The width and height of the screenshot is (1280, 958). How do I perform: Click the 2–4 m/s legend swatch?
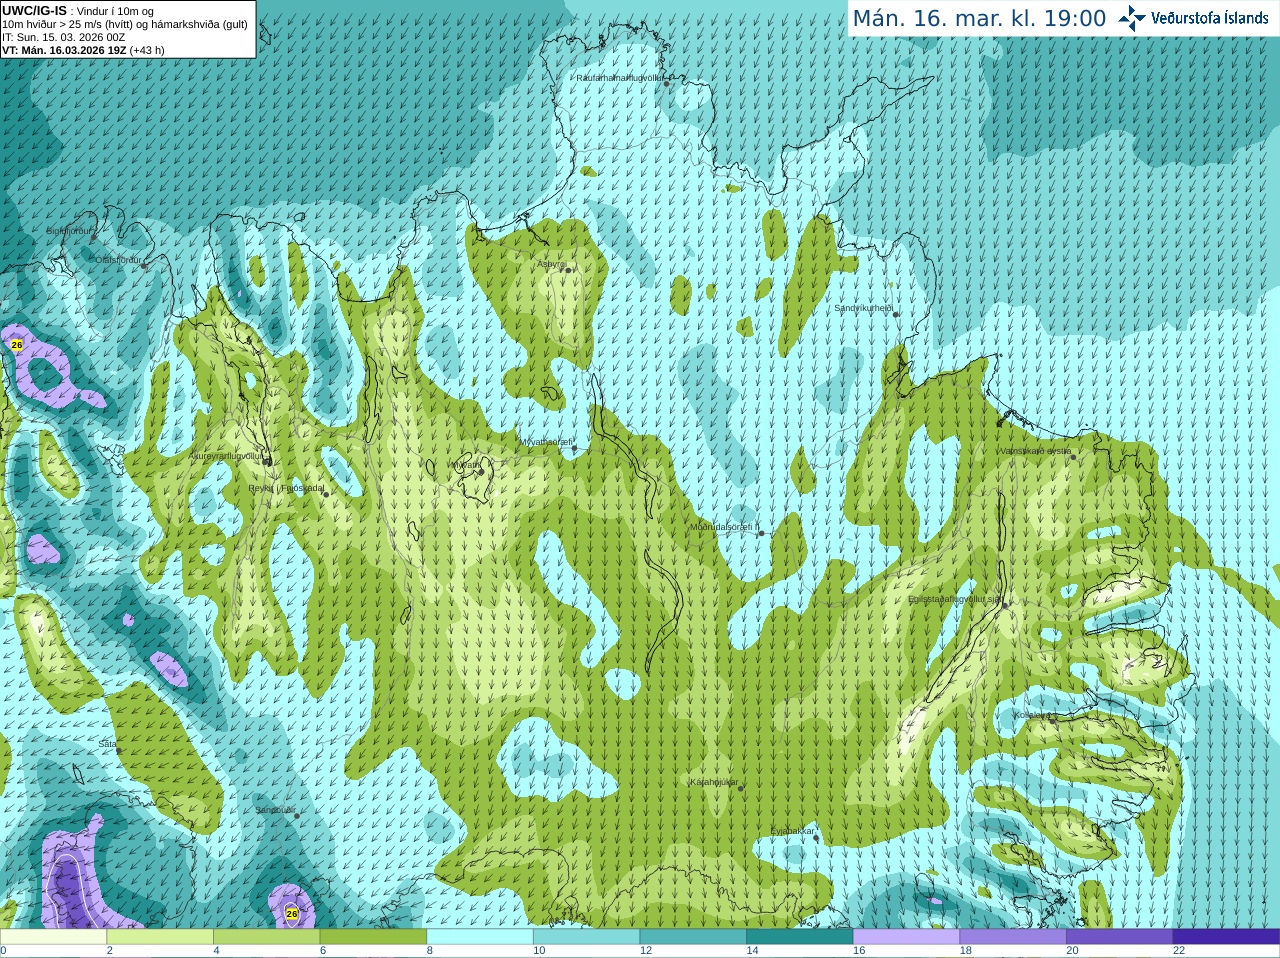[160, 937]
